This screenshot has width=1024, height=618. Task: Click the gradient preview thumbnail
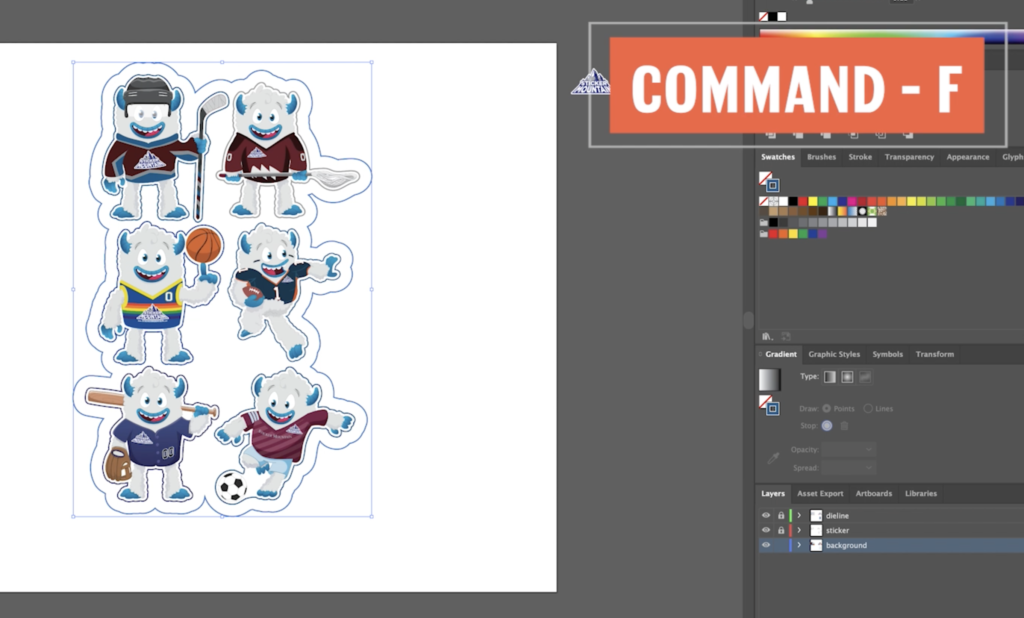pos(769,380)
